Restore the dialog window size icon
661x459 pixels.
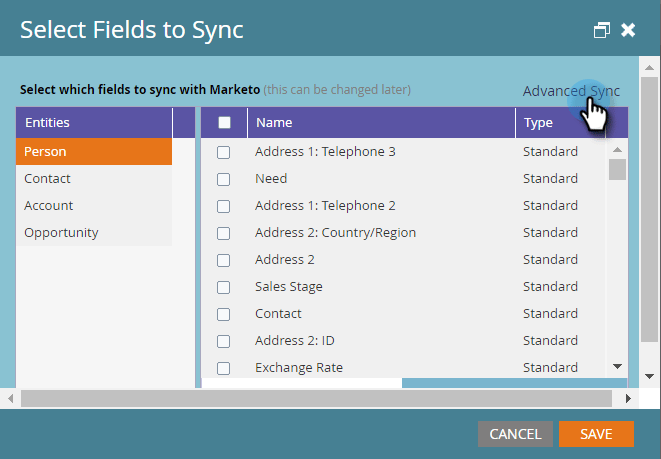tap(602, 30)
